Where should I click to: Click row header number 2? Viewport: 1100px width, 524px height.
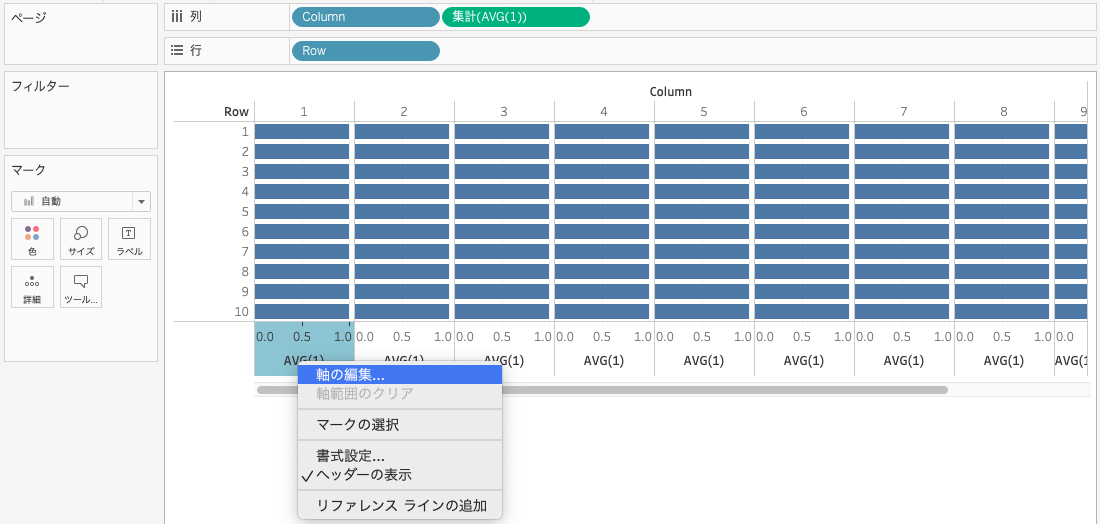coord(246,152)
